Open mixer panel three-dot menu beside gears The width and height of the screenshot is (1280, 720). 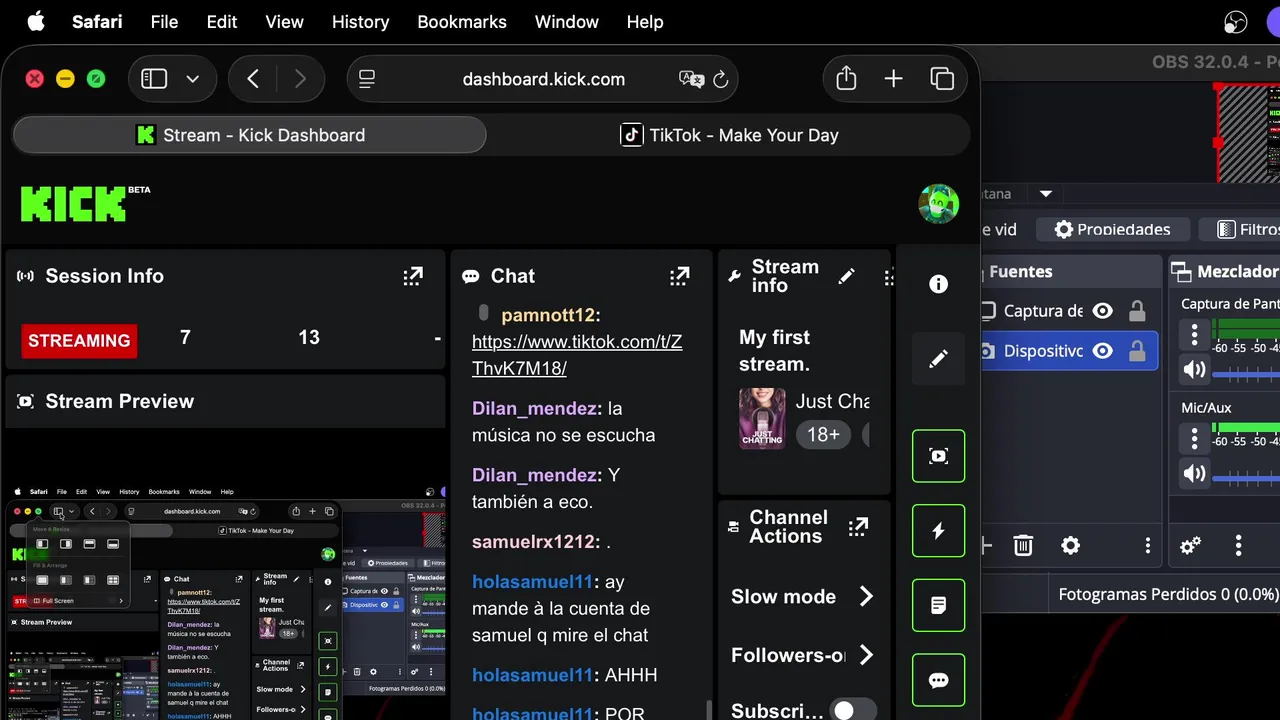pyautogui.click(x=1238, y=545)
